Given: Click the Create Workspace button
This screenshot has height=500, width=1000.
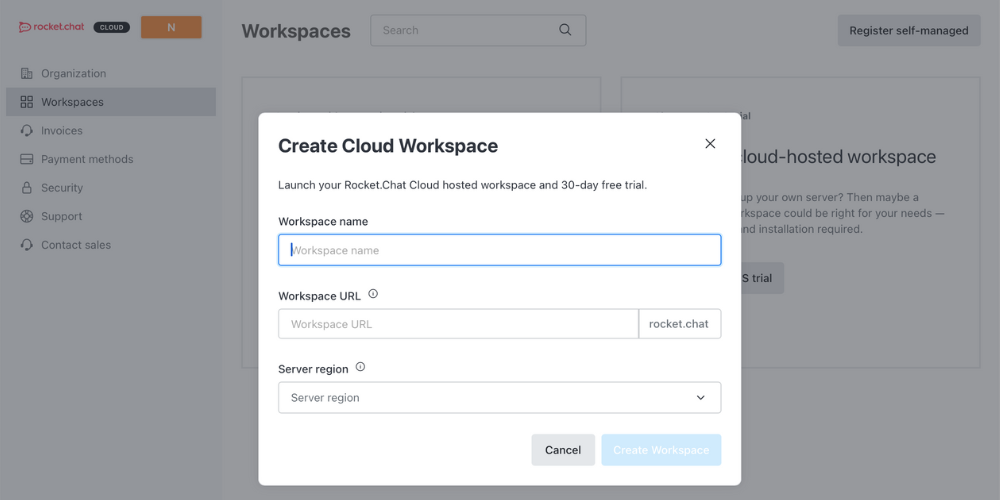Looking at the screenshot, I should tap(661, 450).
